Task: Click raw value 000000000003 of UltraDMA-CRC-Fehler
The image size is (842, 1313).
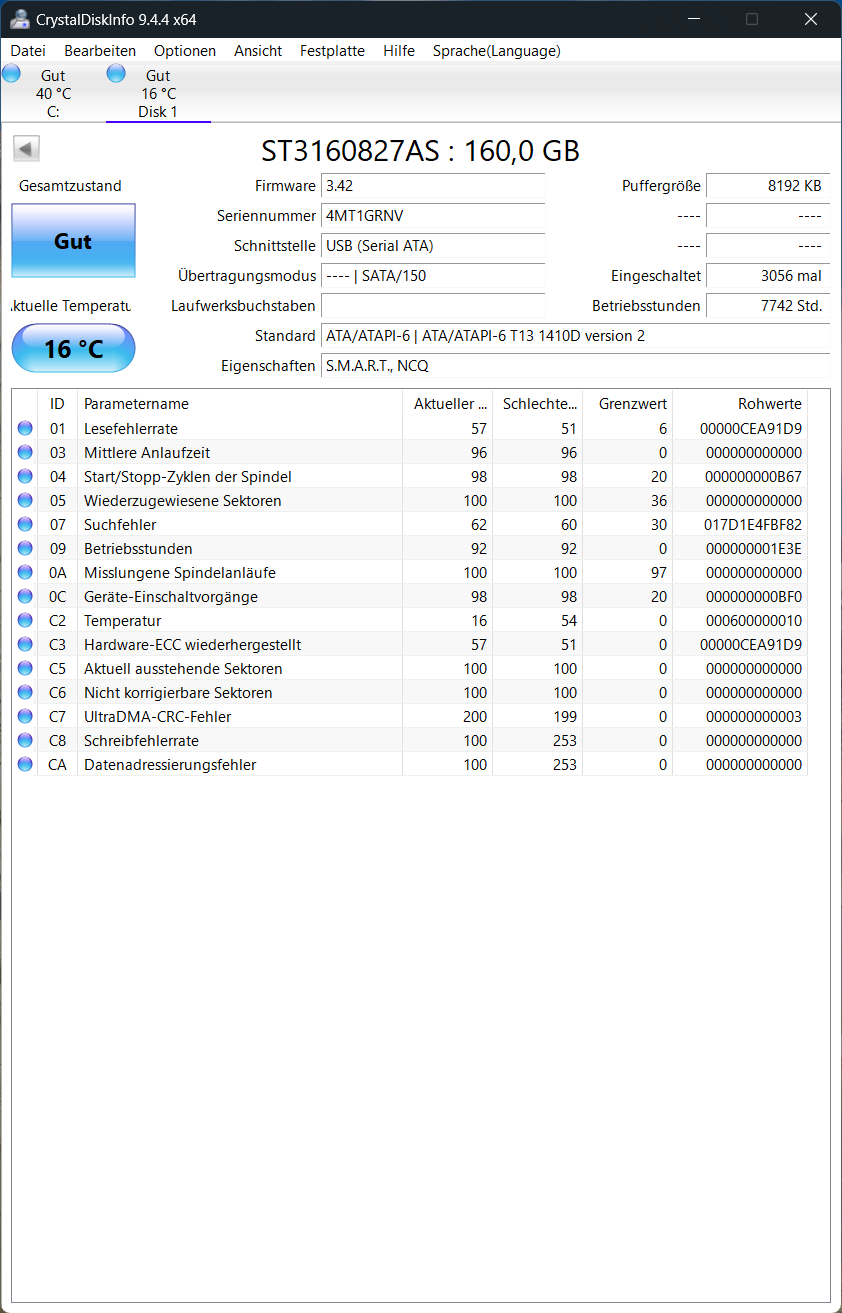Action: click(753, 717)
